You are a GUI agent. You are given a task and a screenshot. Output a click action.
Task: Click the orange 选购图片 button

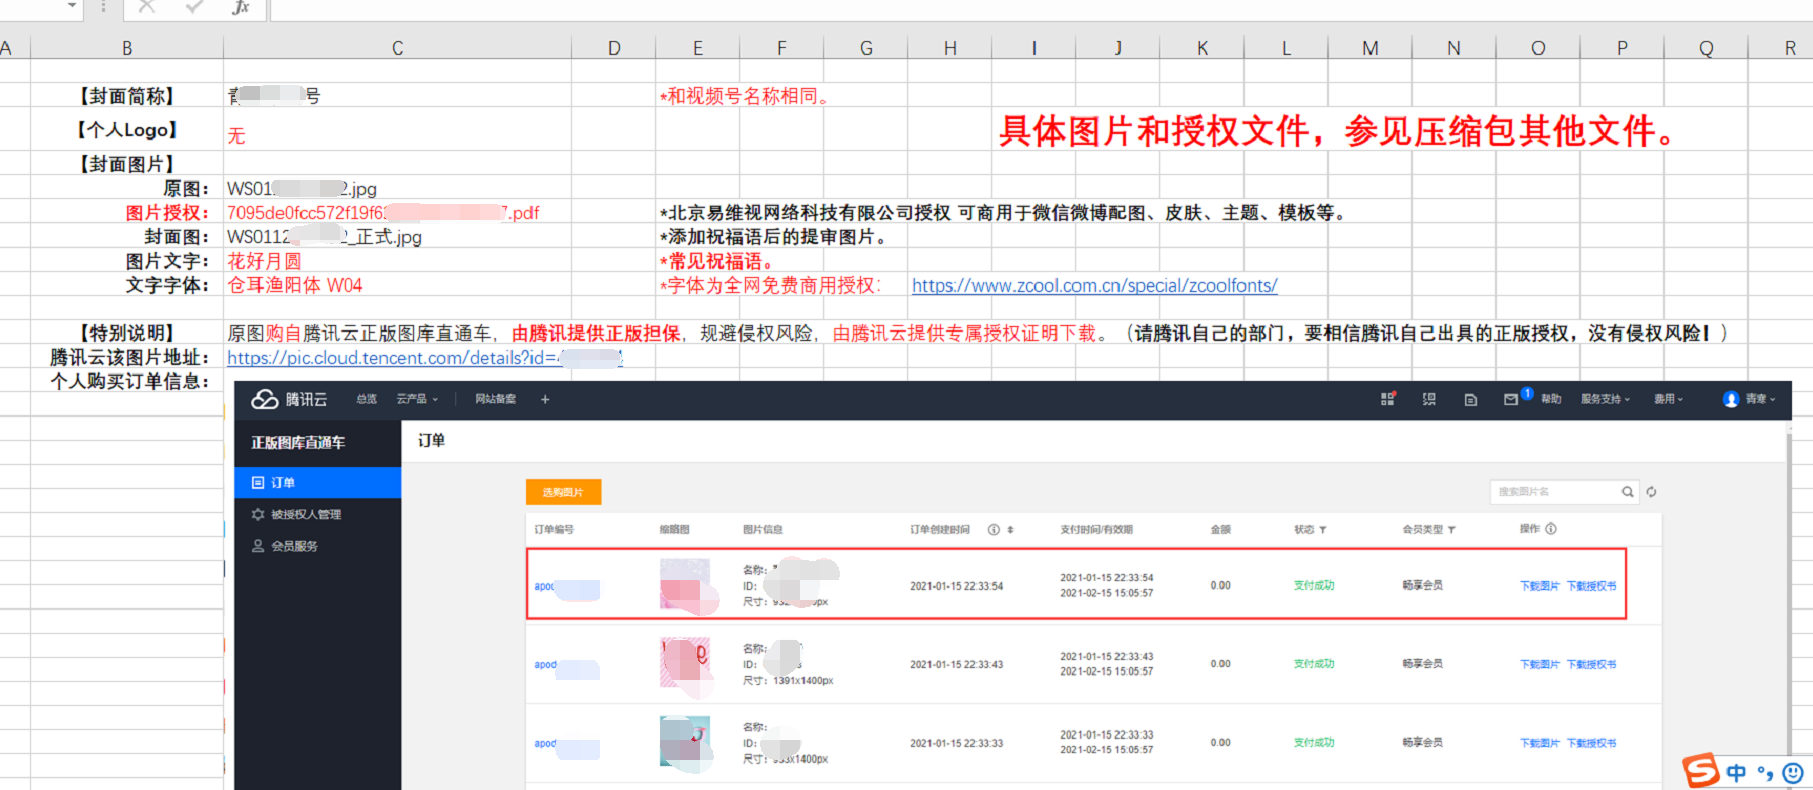coord(563,492)
